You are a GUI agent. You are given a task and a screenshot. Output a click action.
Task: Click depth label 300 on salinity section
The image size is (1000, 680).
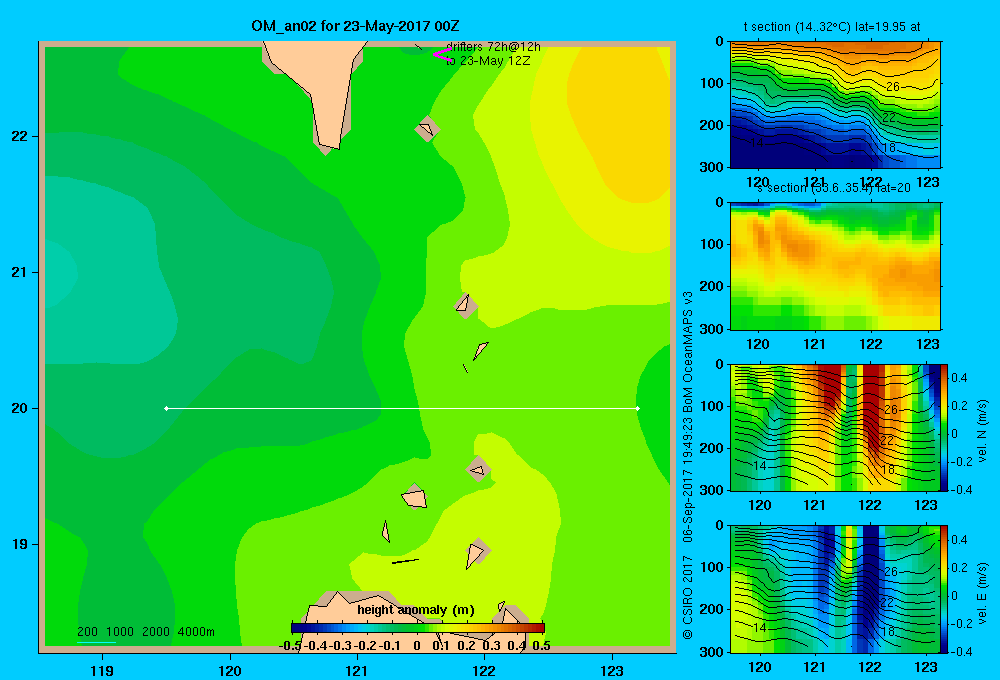tap(714, 329)
